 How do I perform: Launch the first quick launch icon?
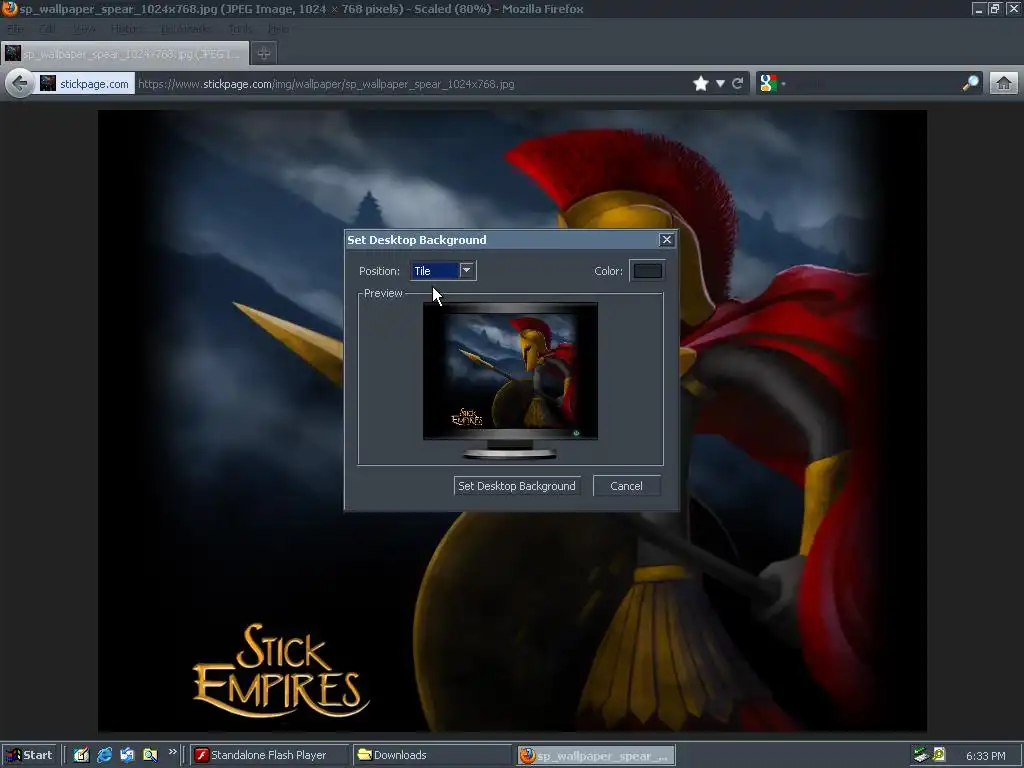(x=81, y=755)
